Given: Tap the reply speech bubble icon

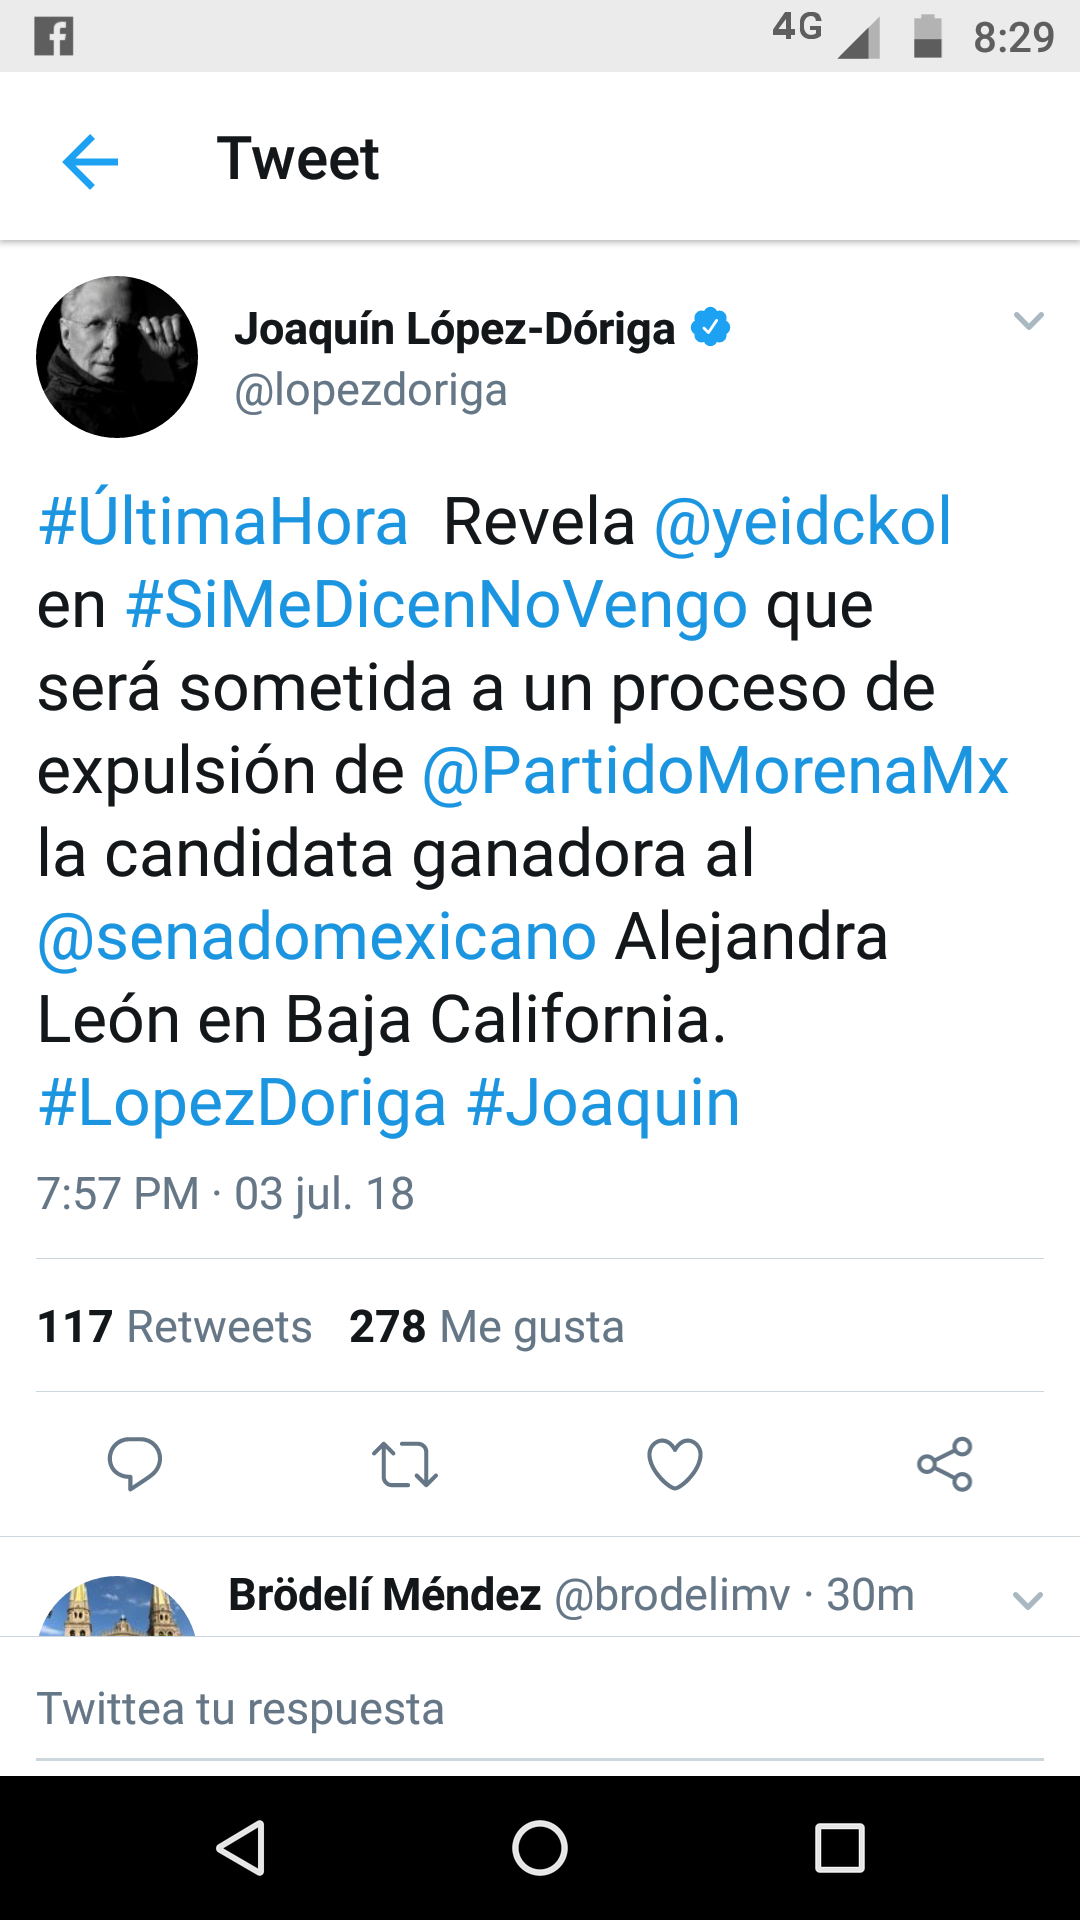Looking at the screenshot, I should coord(135,1464).
